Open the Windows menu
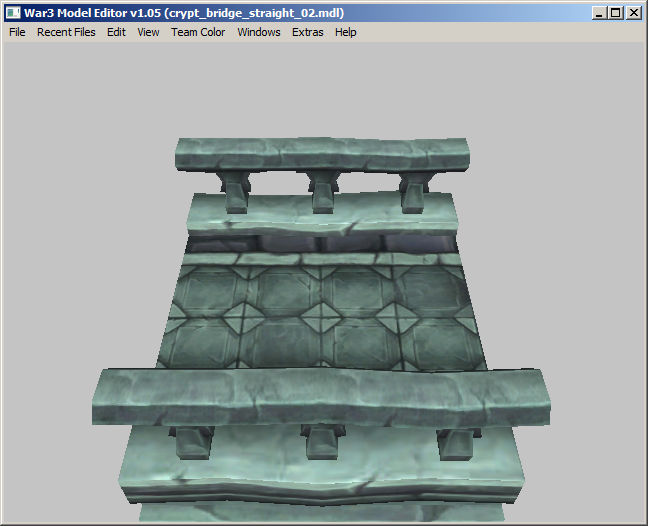Screen dimensions: 648x526 259,32
